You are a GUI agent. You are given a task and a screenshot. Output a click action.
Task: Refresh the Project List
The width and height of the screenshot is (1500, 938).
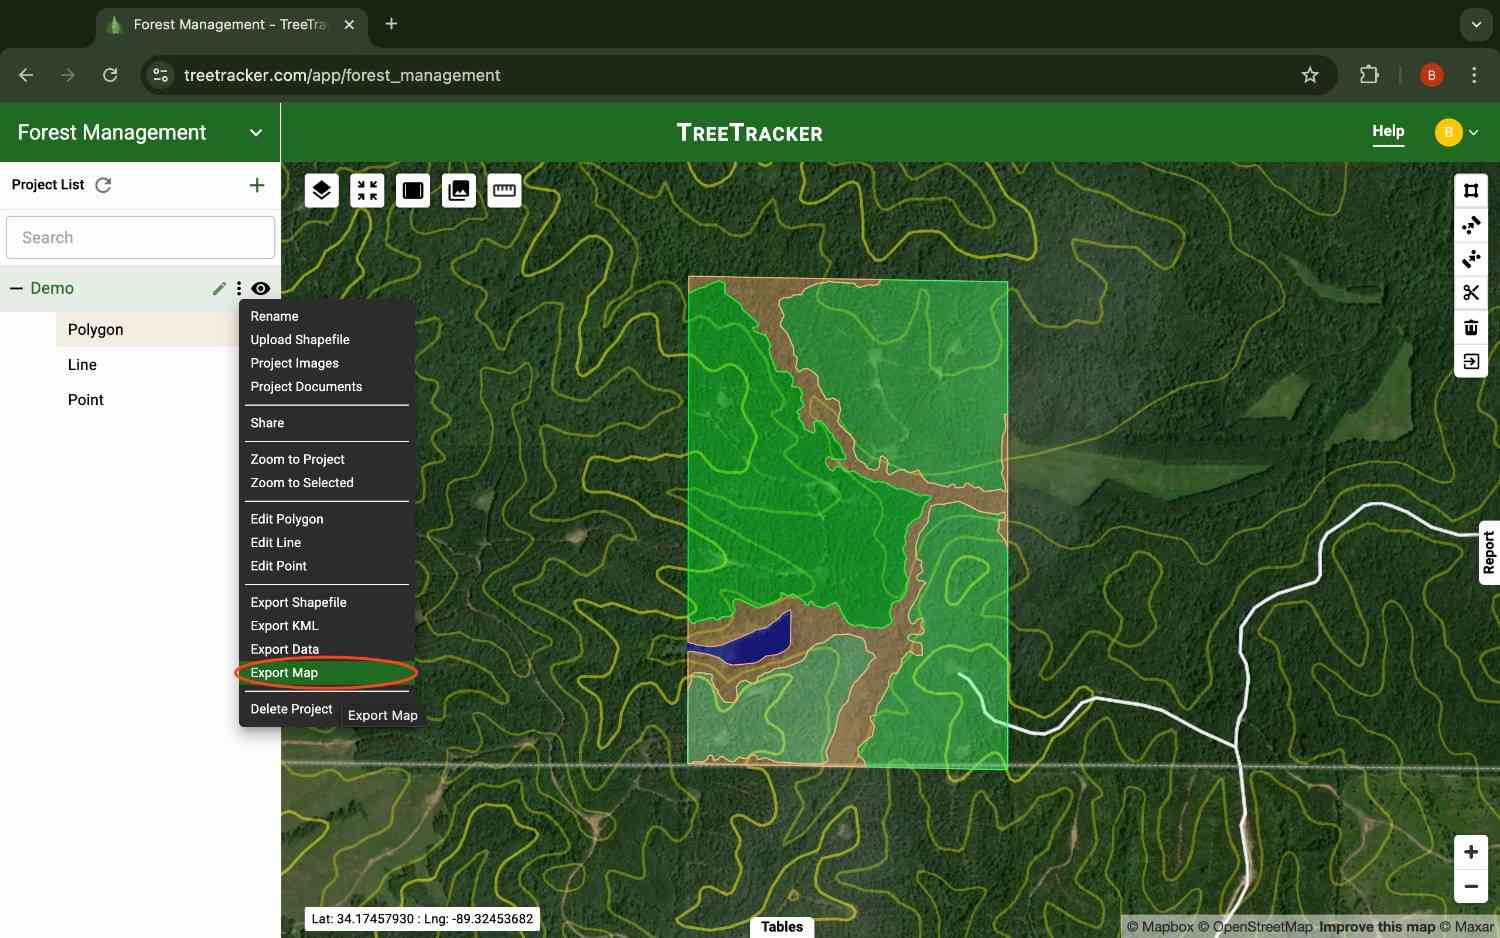click(103, 185)
